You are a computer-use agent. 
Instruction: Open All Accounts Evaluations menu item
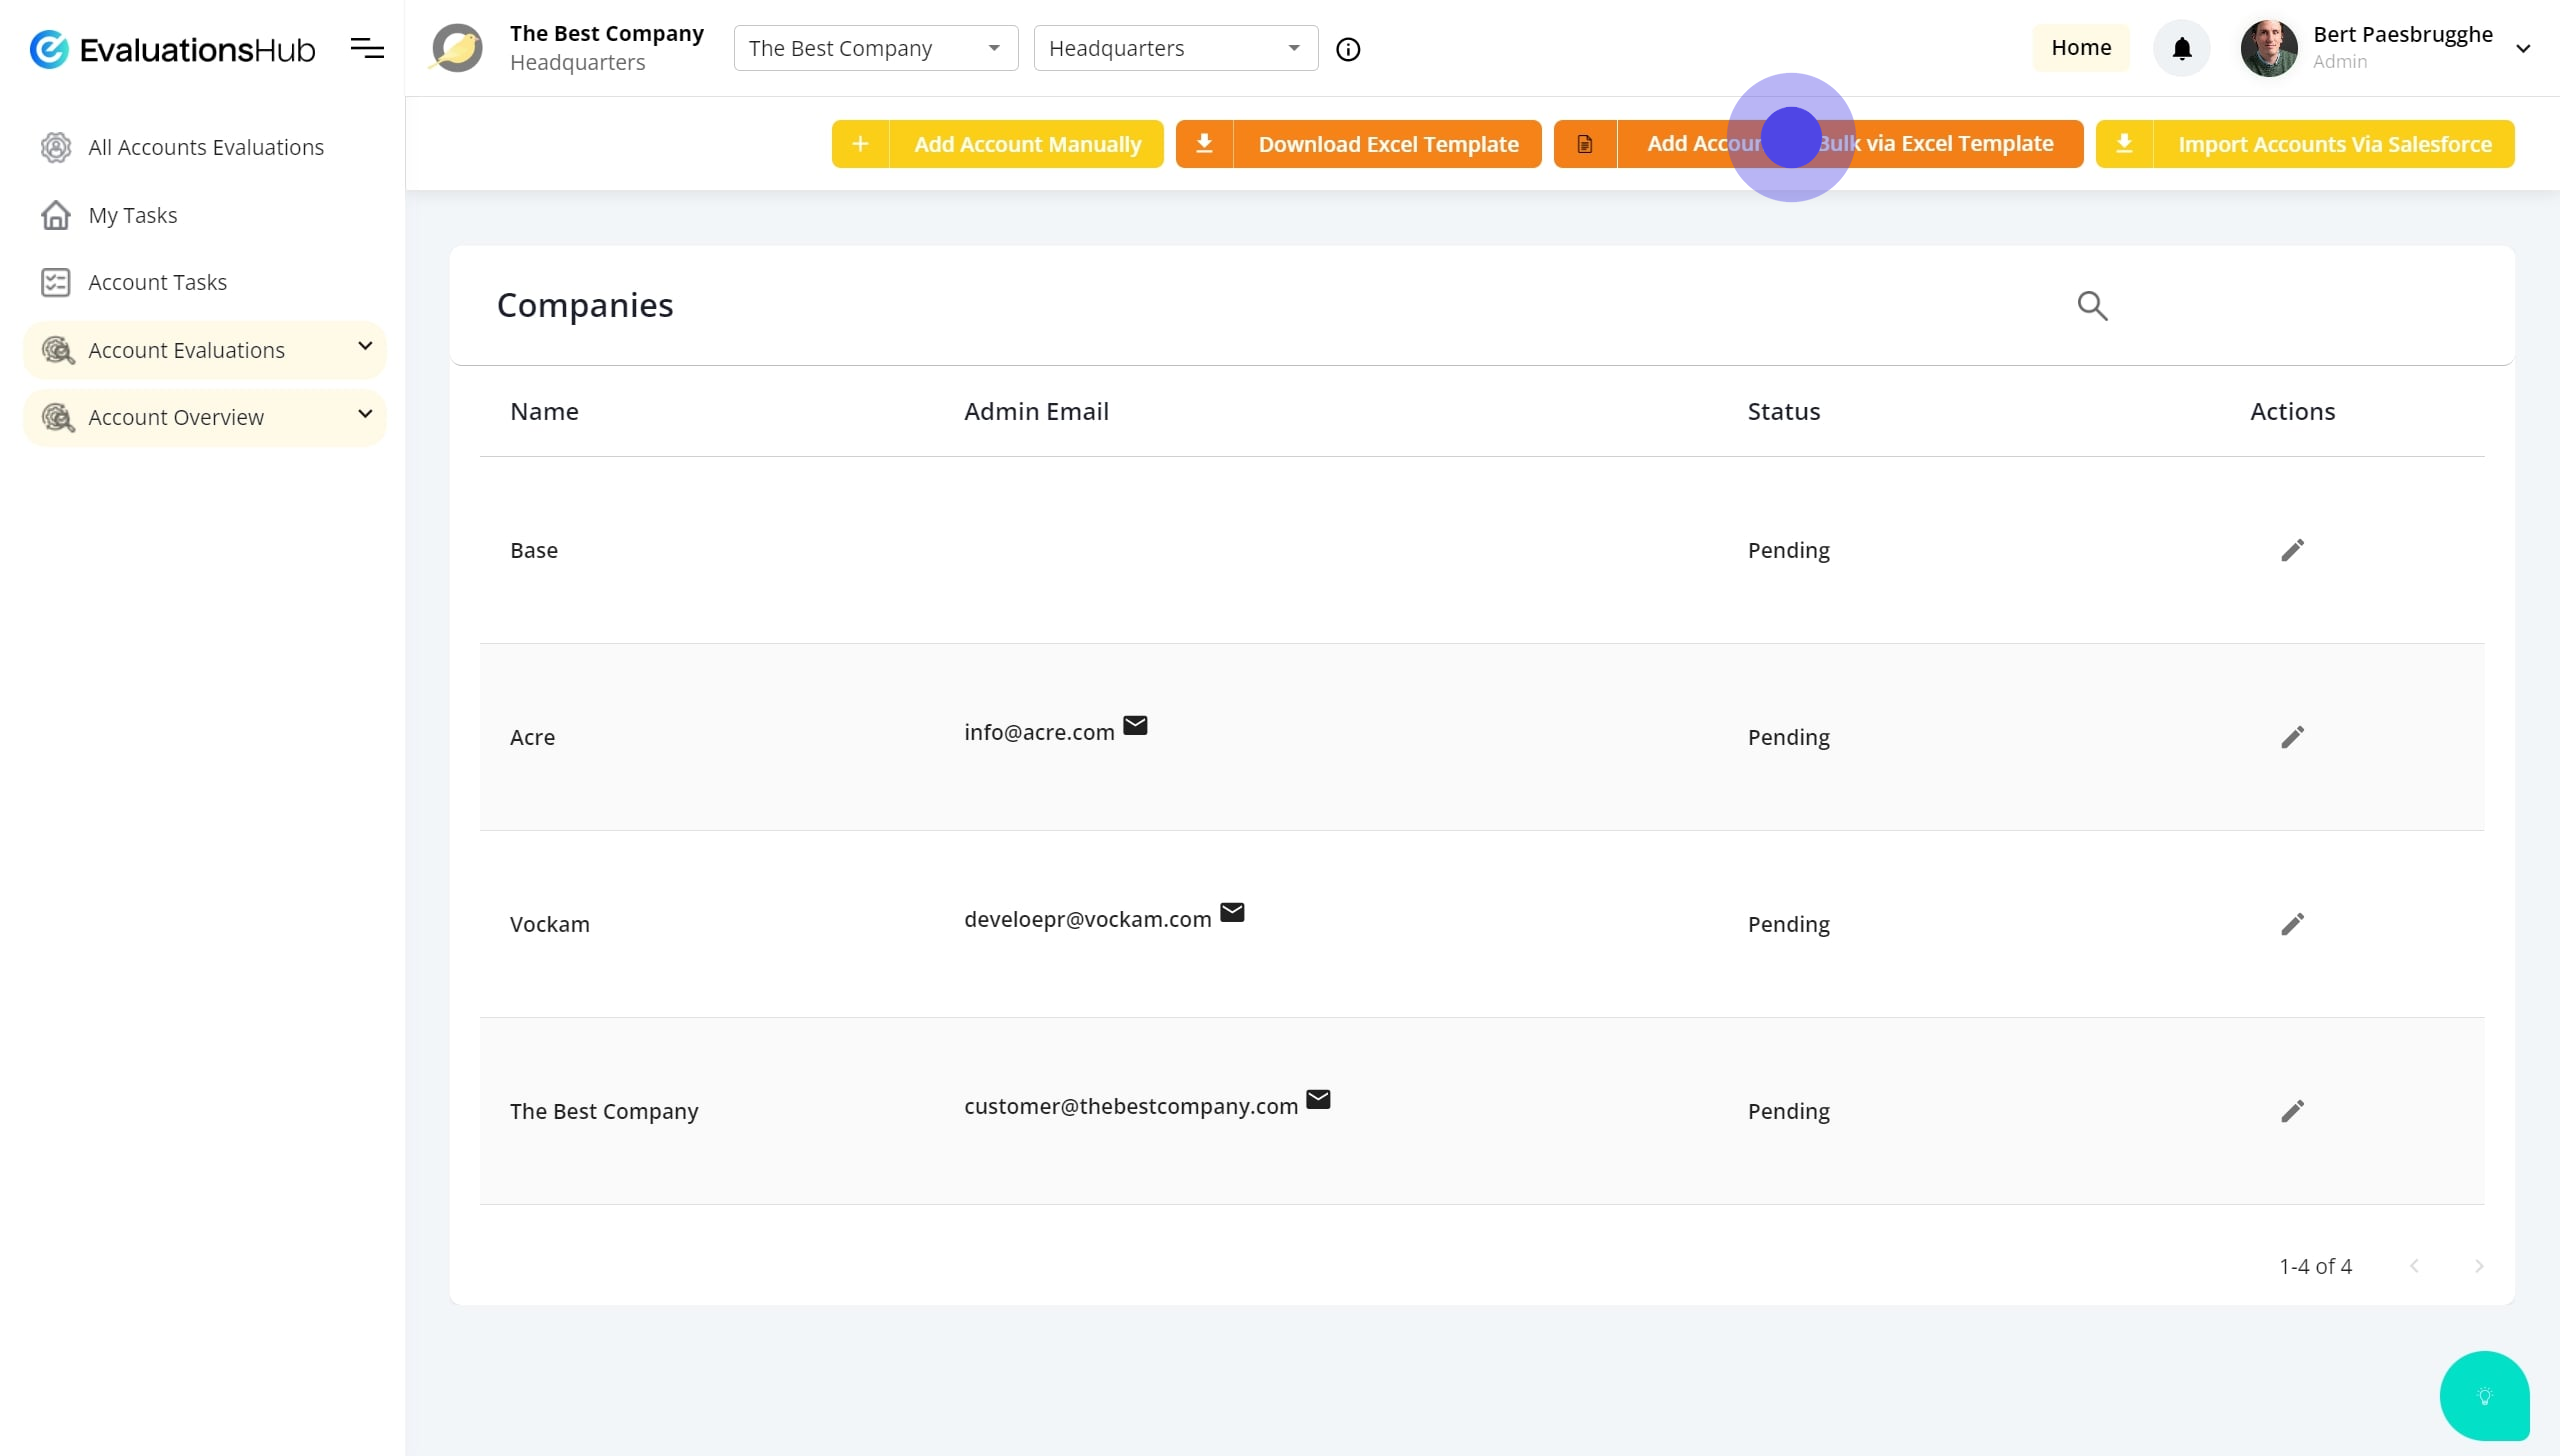pyautogui.click(x=205, y=147)
